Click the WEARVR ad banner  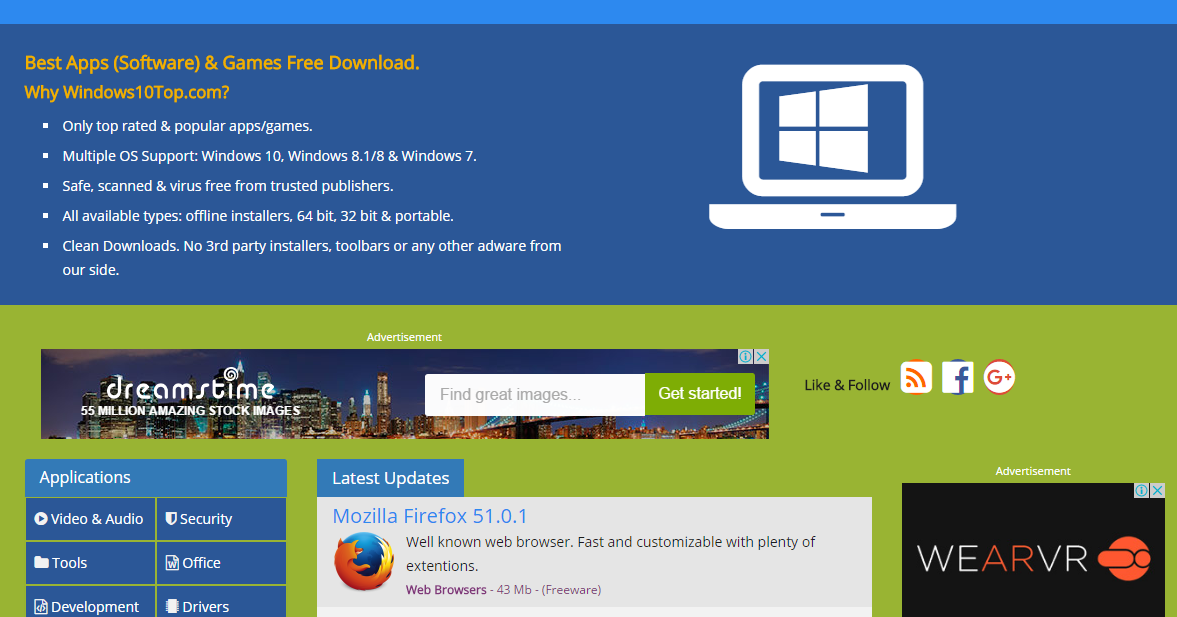1033,550
